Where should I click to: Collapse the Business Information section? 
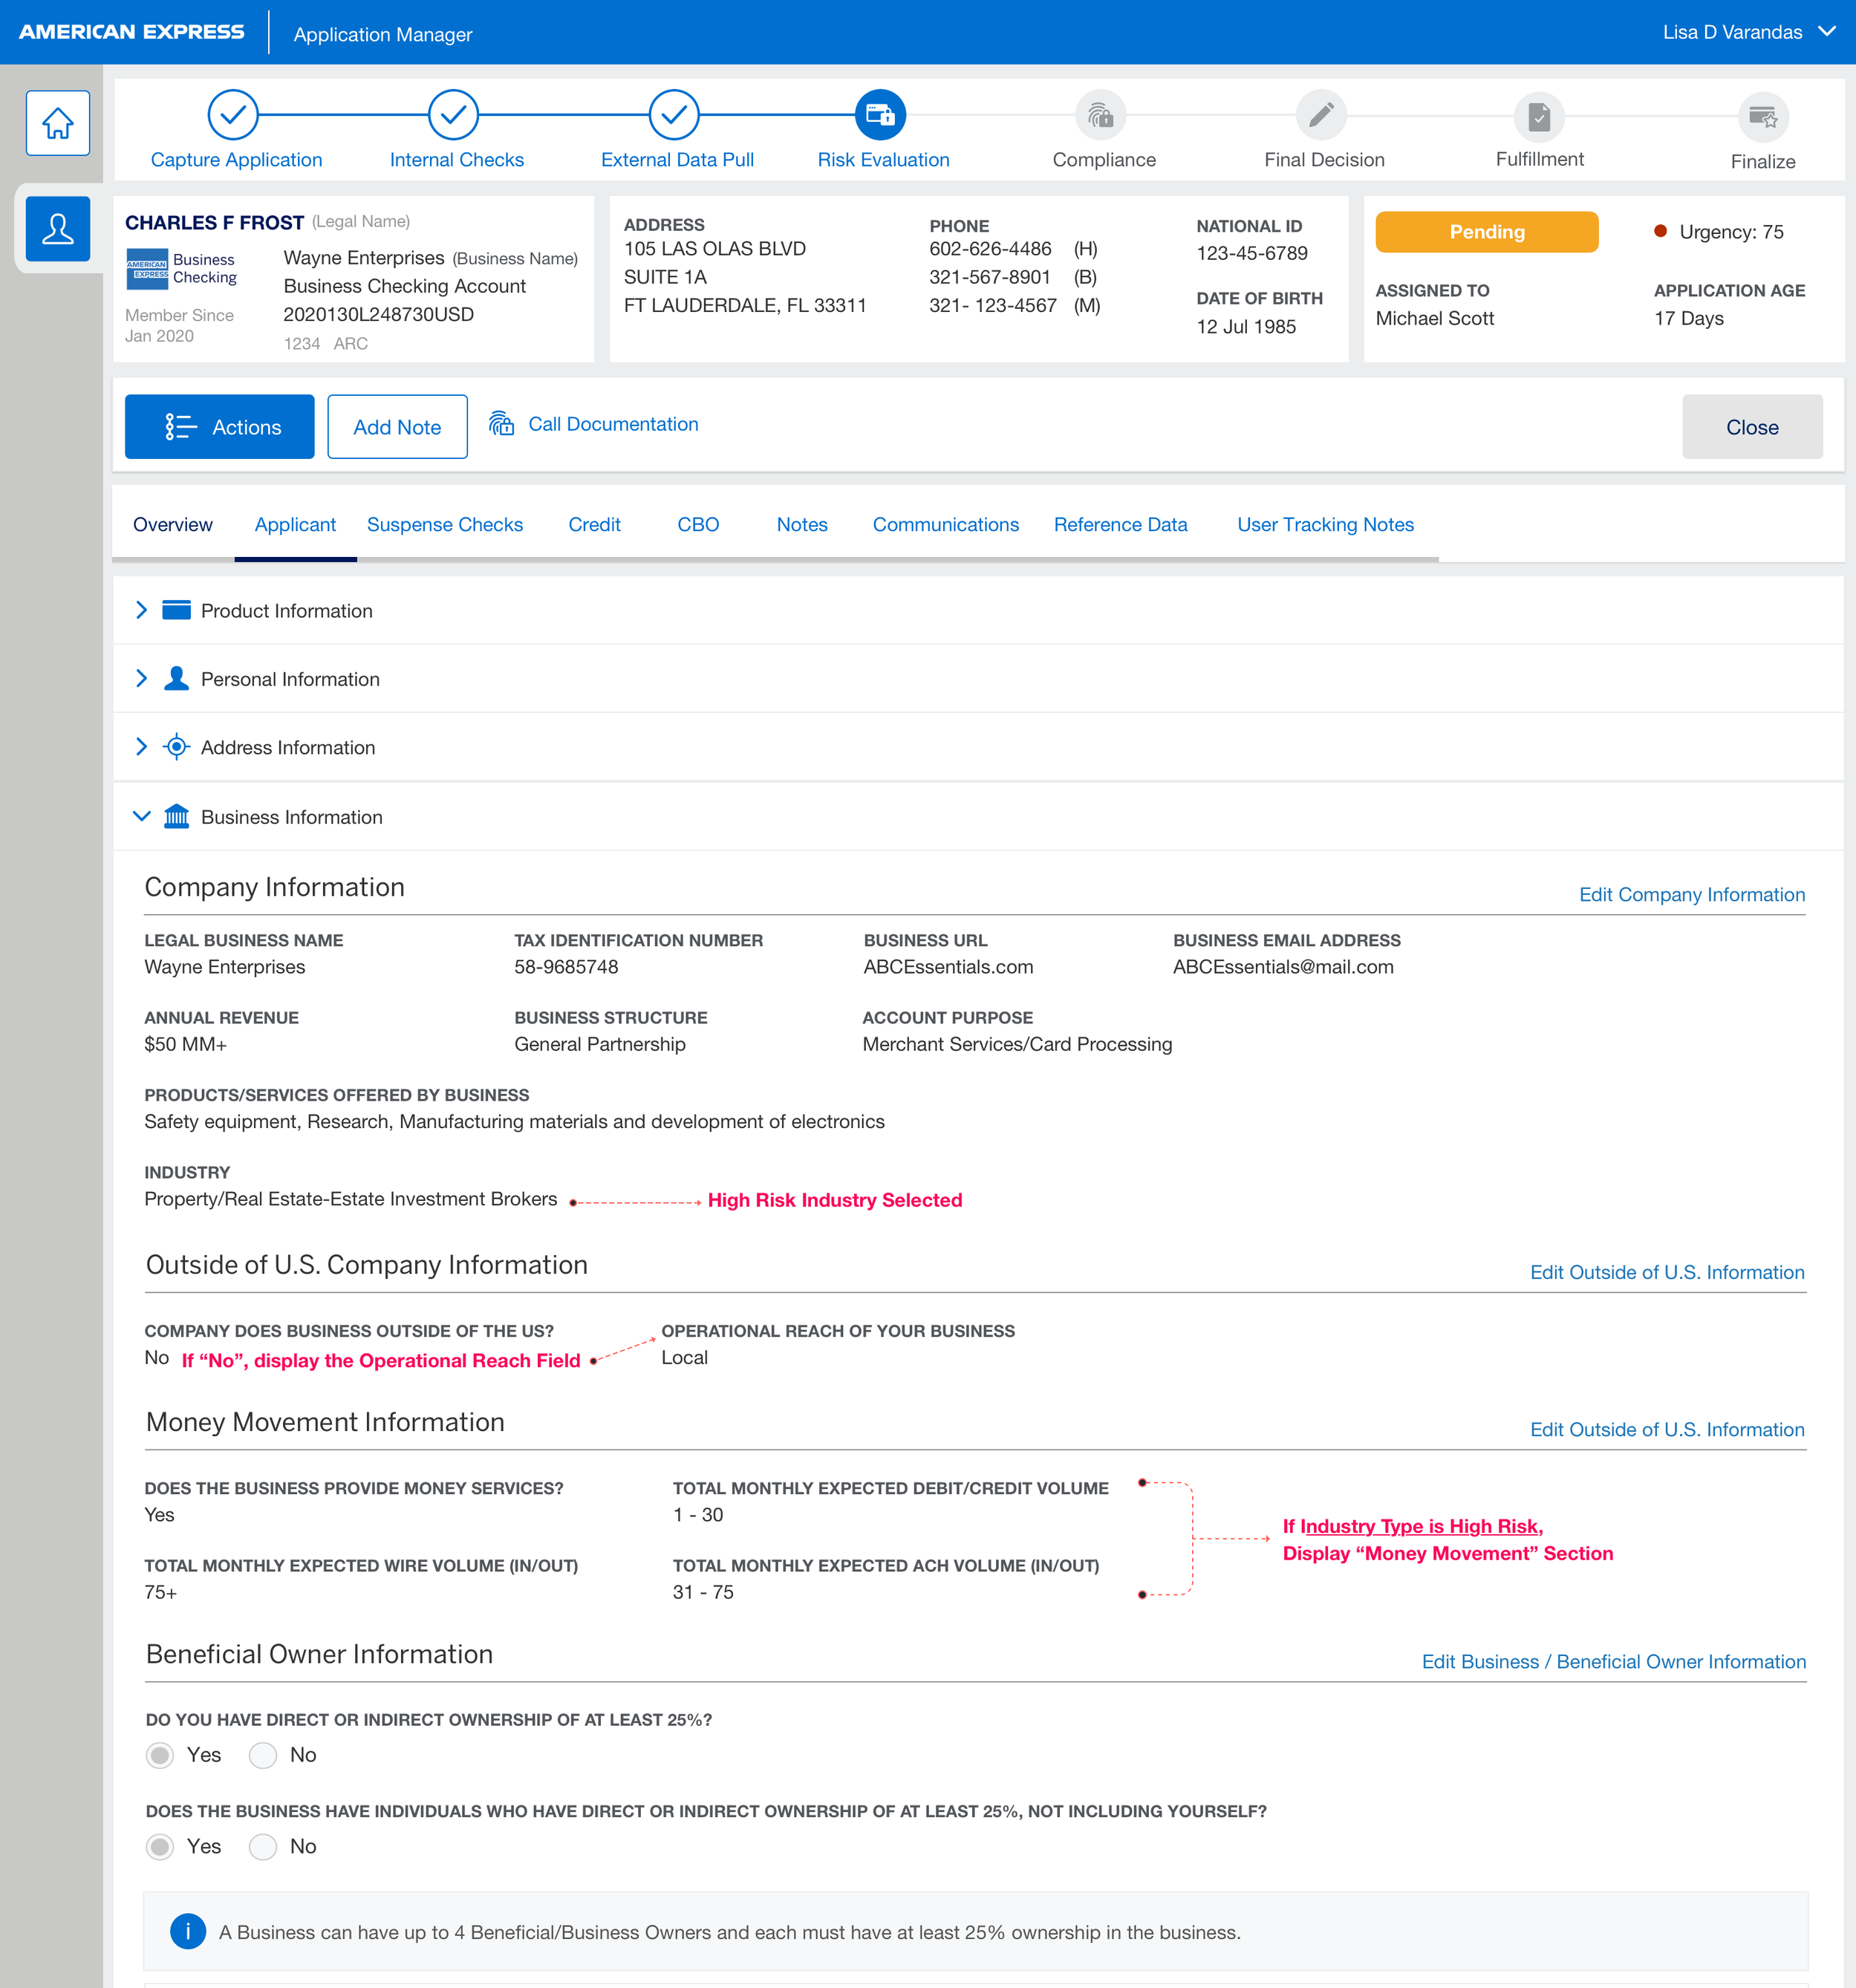142,816
